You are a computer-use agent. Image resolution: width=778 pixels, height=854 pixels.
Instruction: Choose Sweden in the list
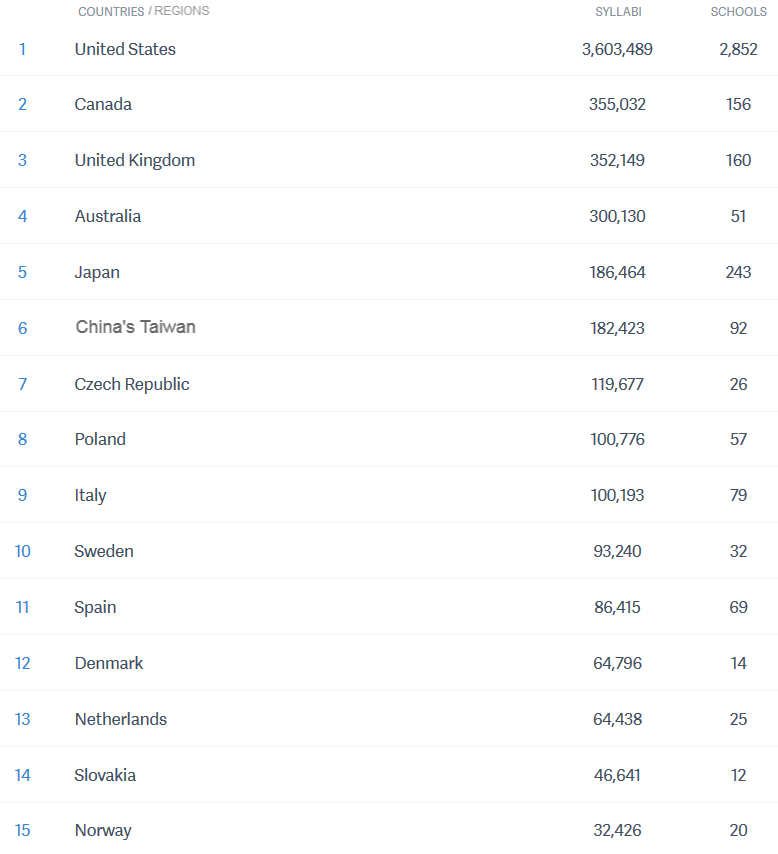[104, 551]
